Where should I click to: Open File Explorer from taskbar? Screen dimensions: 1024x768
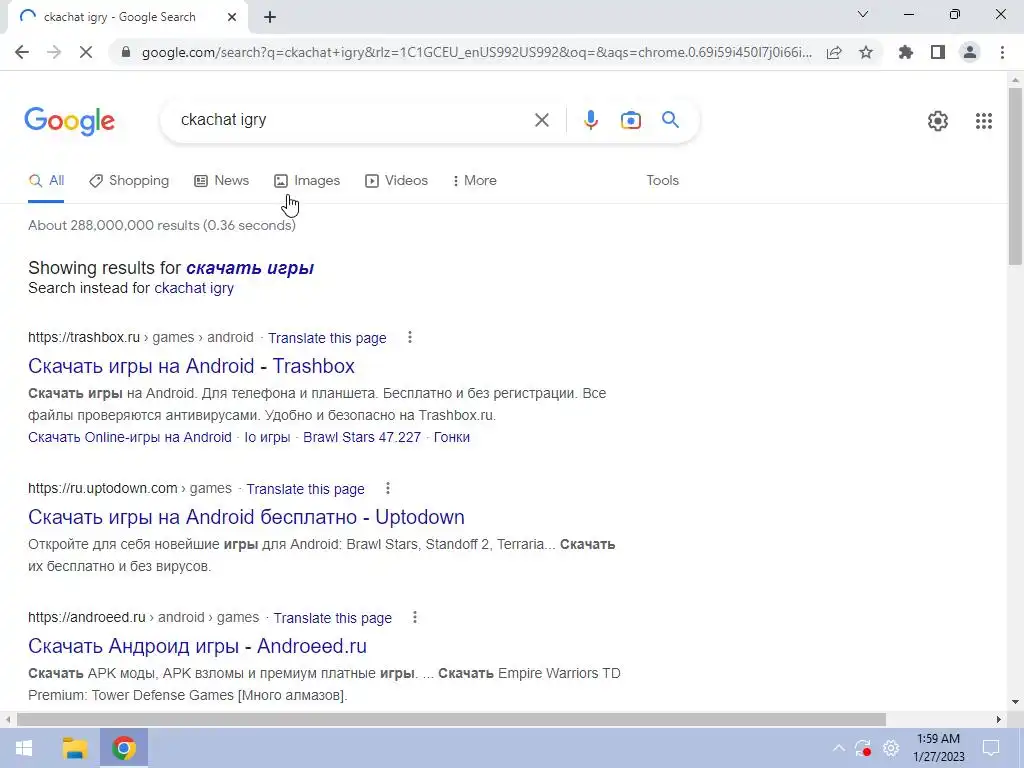pos(74,748)
